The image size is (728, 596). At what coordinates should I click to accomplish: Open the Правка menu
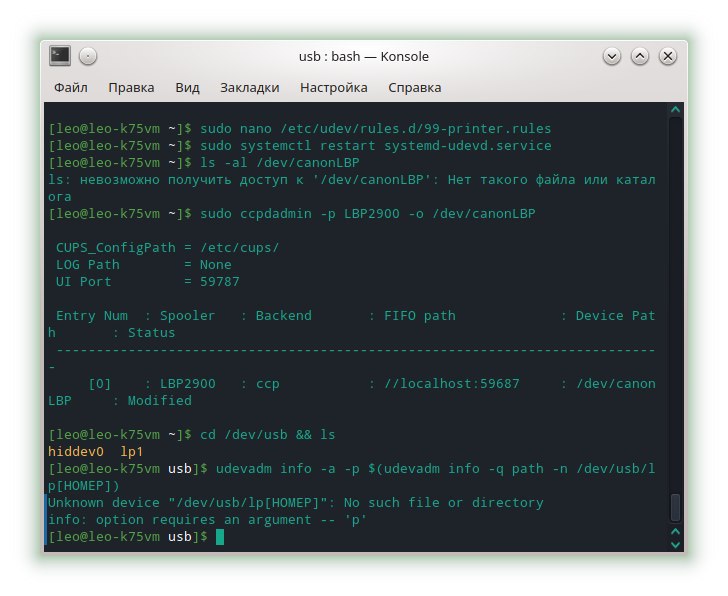tap(131, 87)
